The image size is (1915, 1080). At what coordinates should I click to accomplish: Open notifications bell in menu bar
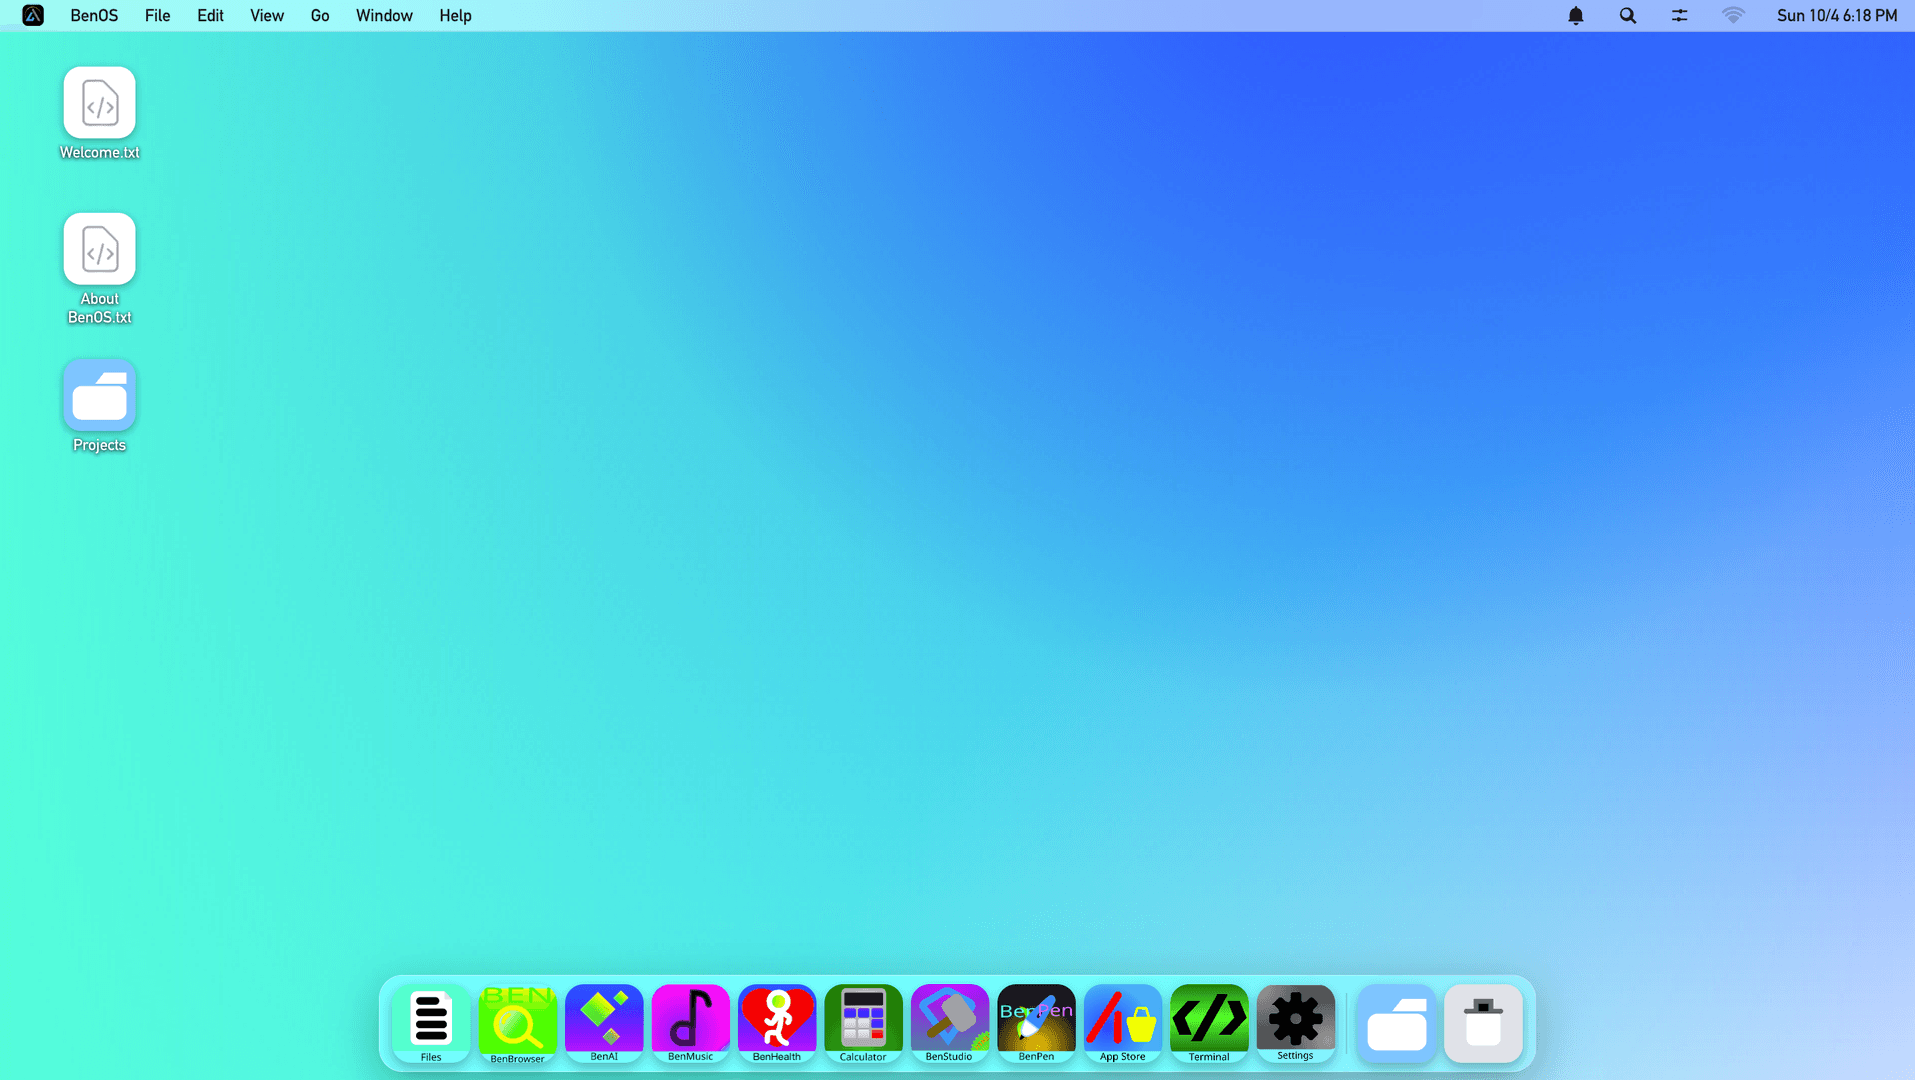[x=1576, y=15]
